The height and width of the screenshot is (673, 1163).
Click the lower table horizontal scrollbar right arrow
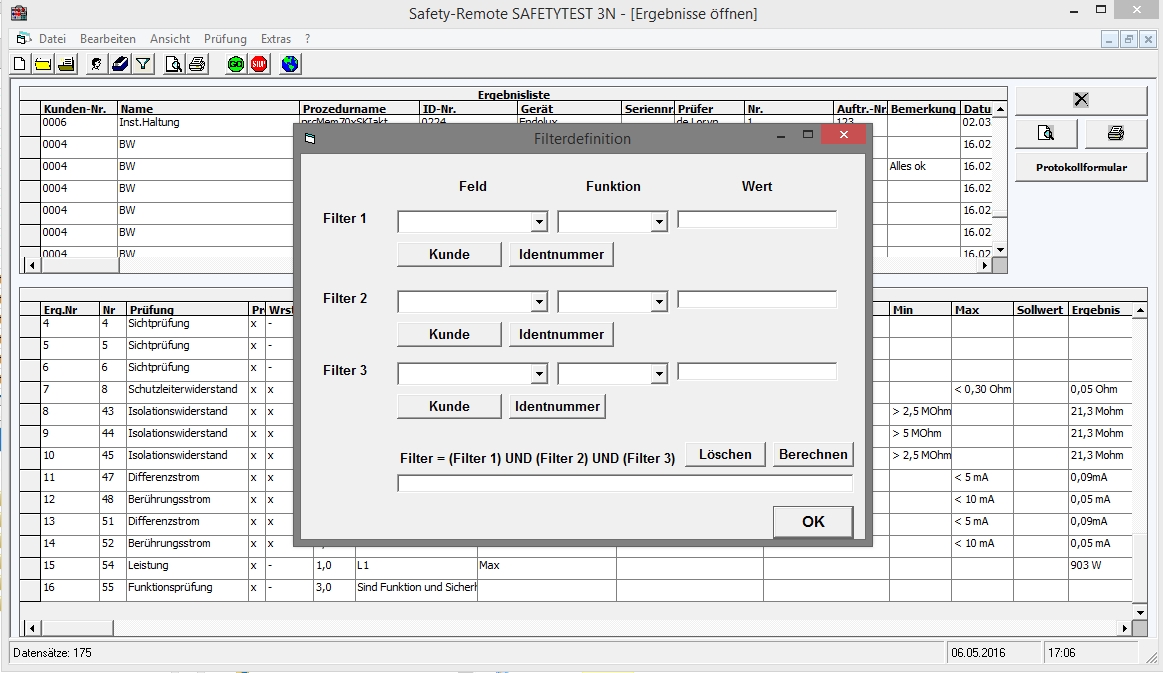tap(1125, 628)
